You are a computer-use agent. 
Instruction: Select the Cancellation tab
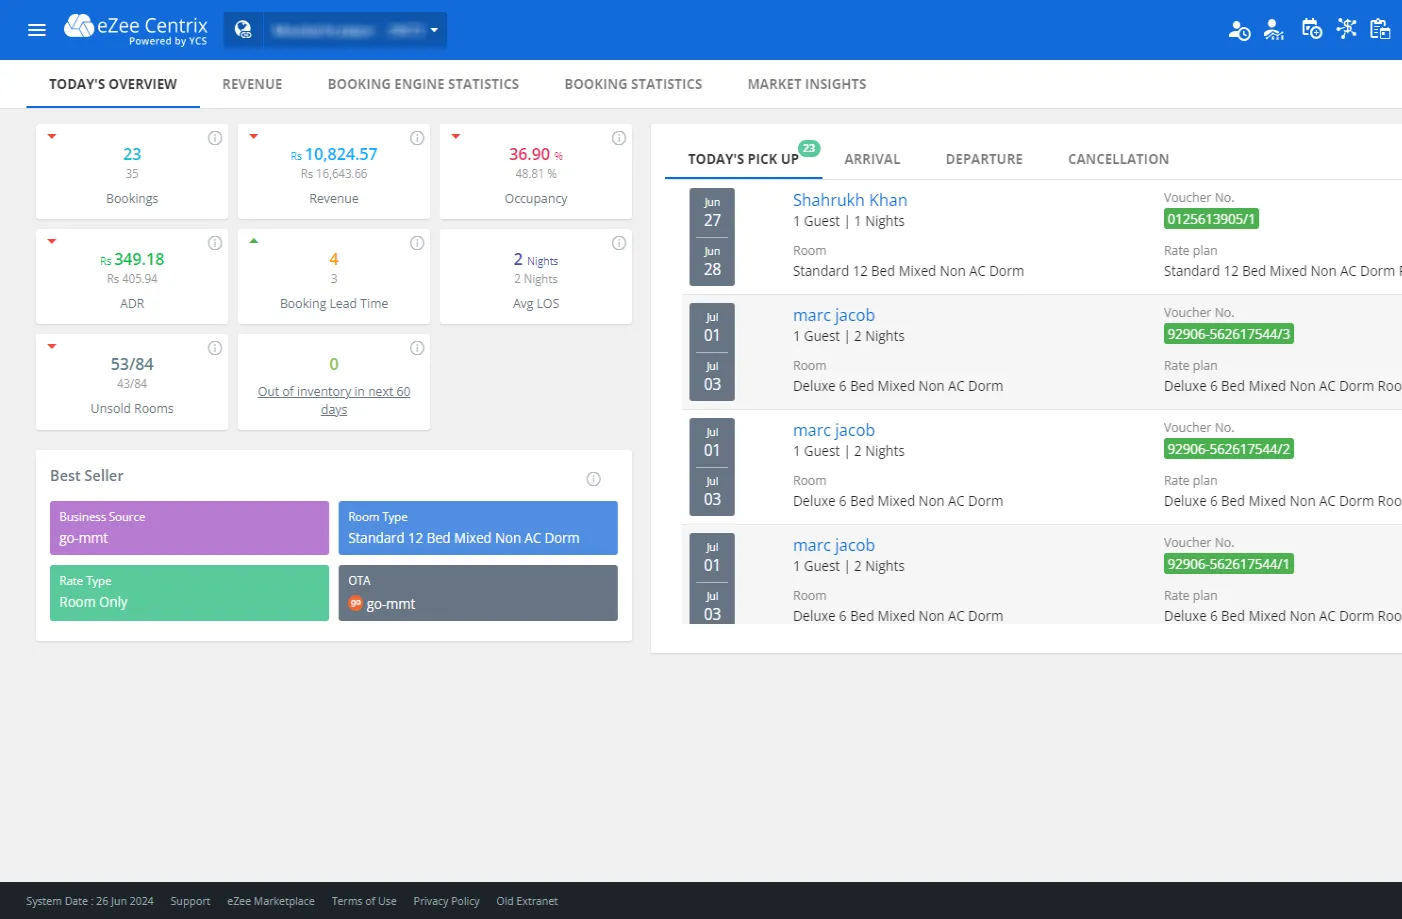coord(1117,159)
